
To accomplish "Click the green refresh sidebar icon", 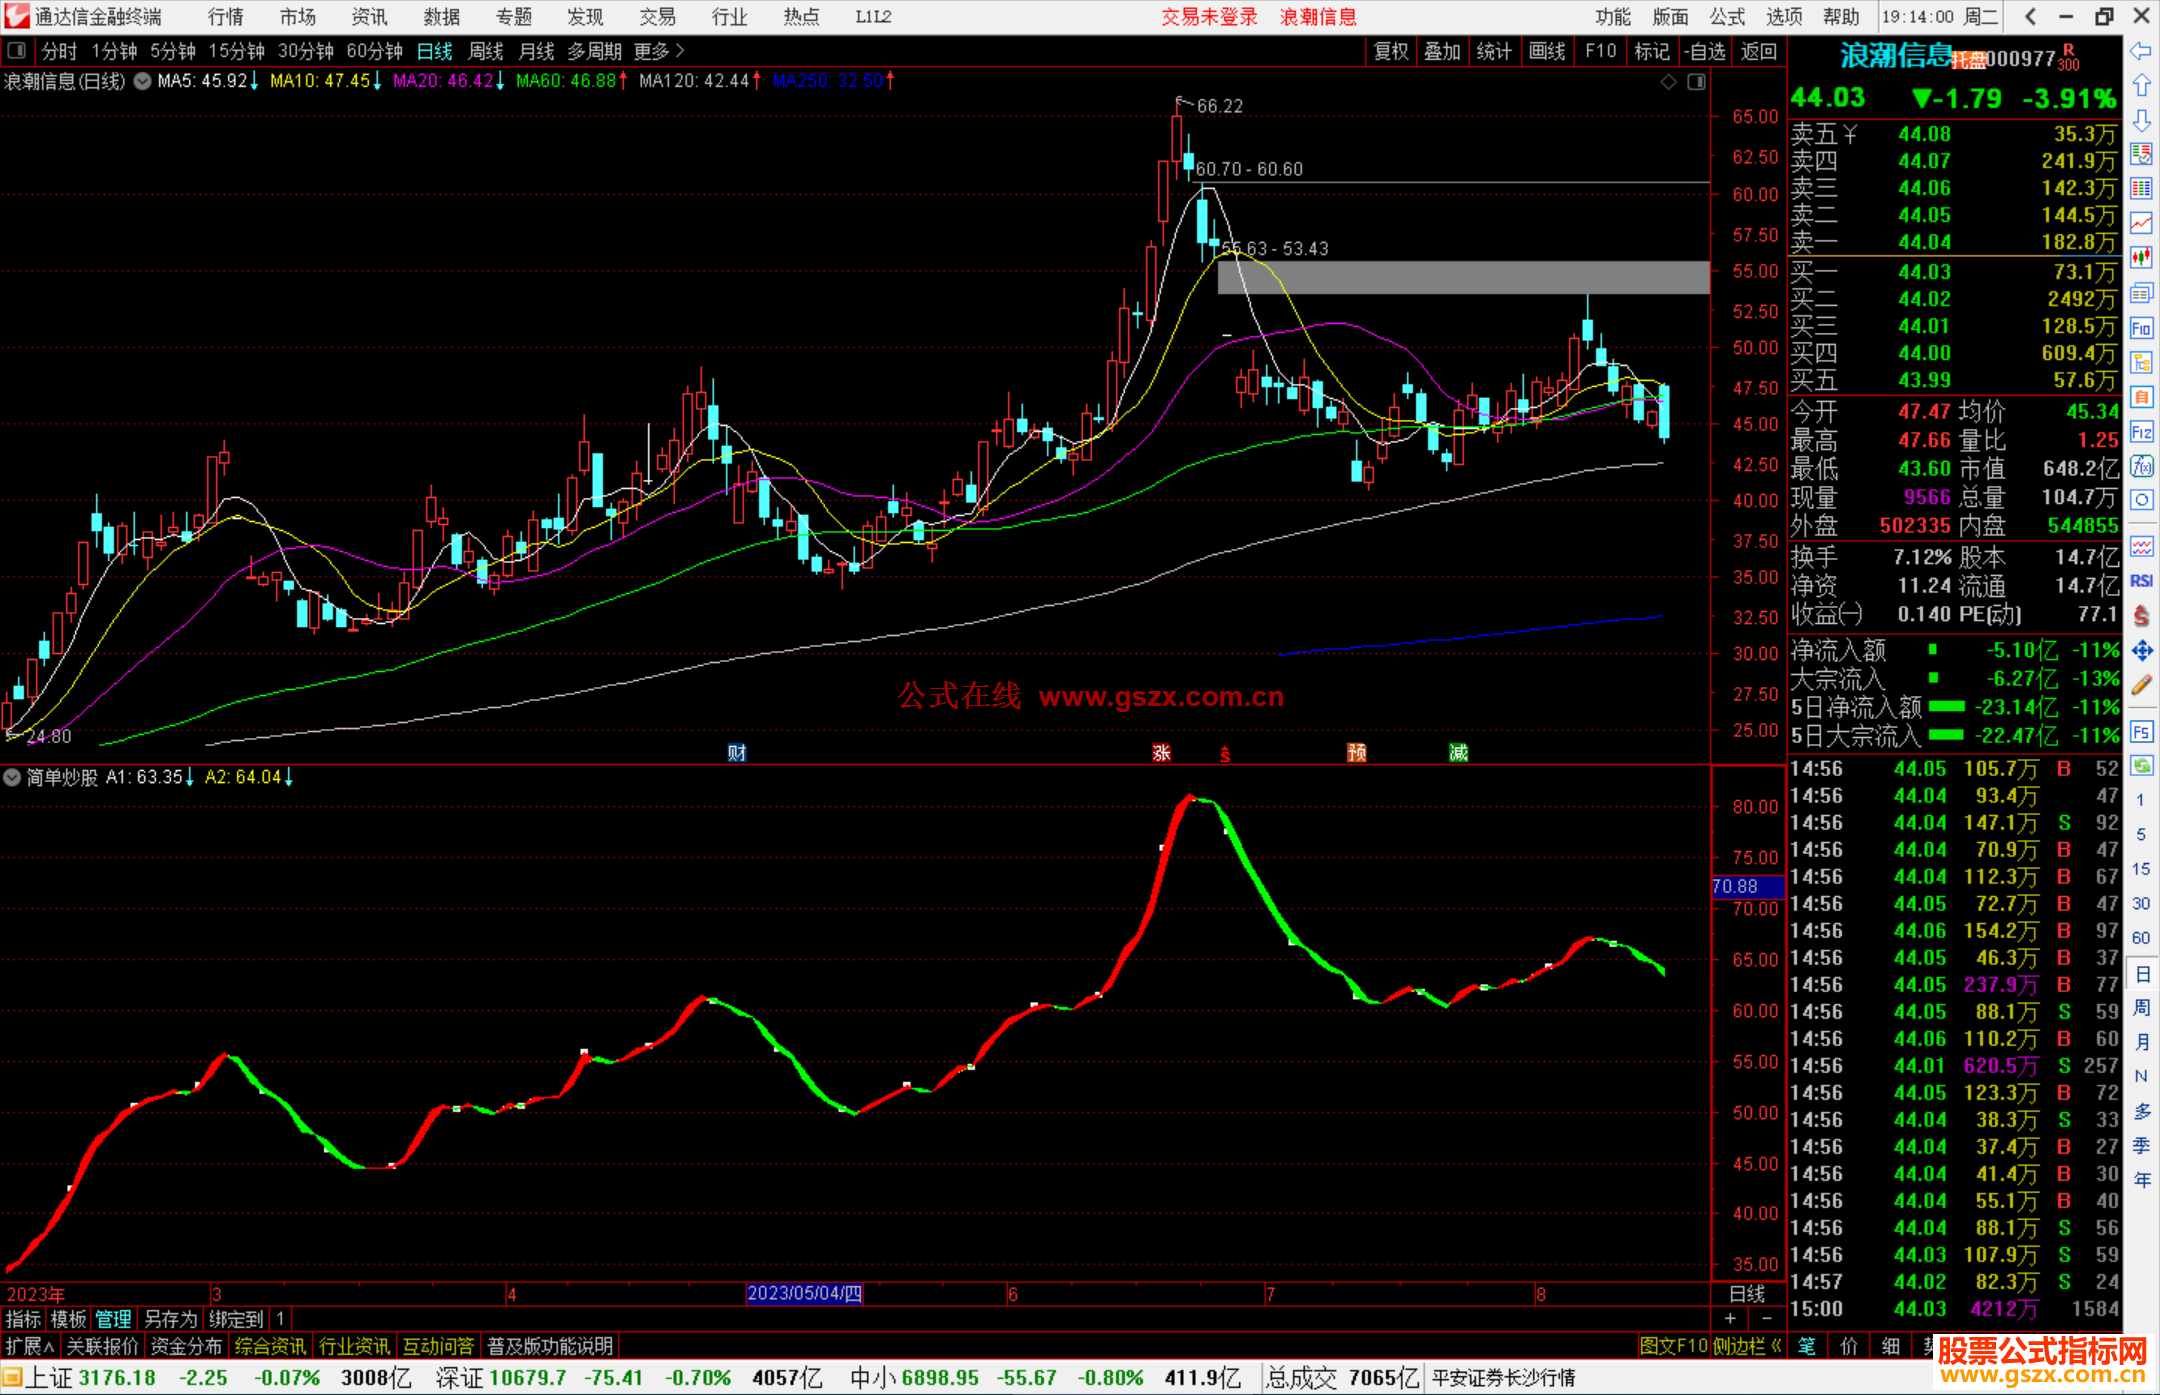I will point(2141,766).
